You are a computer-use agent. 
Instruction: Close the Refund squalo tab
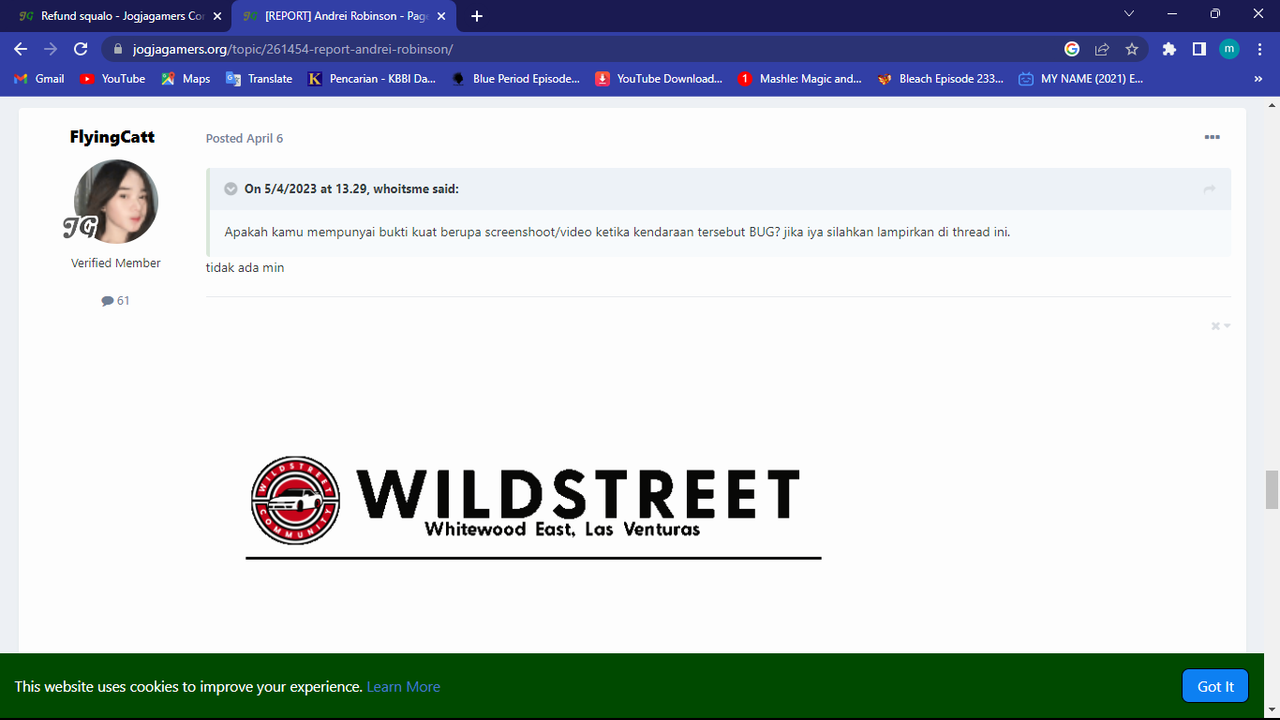click(x=217, y=16)
